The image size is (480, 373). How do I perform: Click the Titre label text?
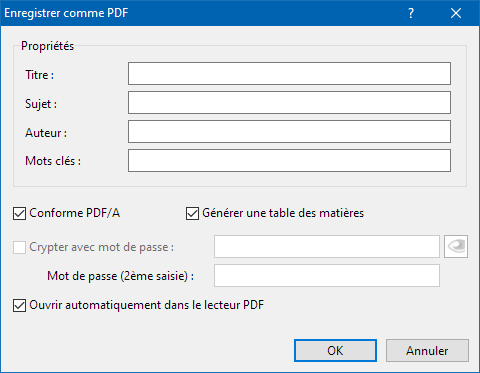[x=39, y=75]
